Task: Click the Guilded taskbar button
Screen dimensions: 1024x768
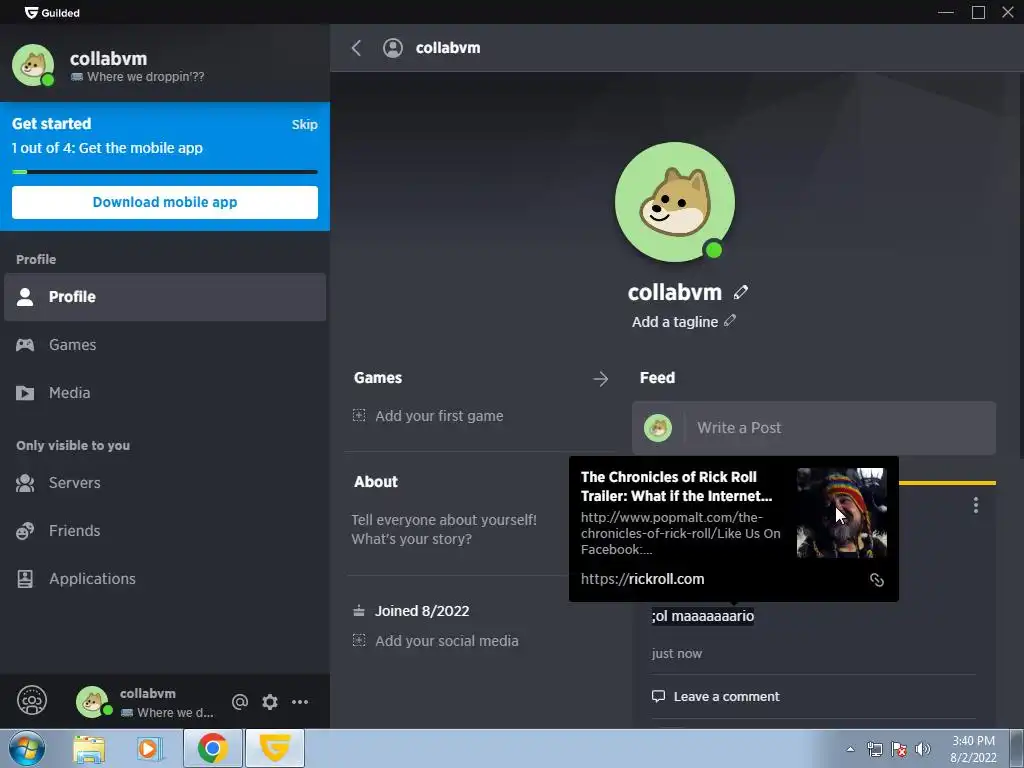Action: [x=275, y=748]
